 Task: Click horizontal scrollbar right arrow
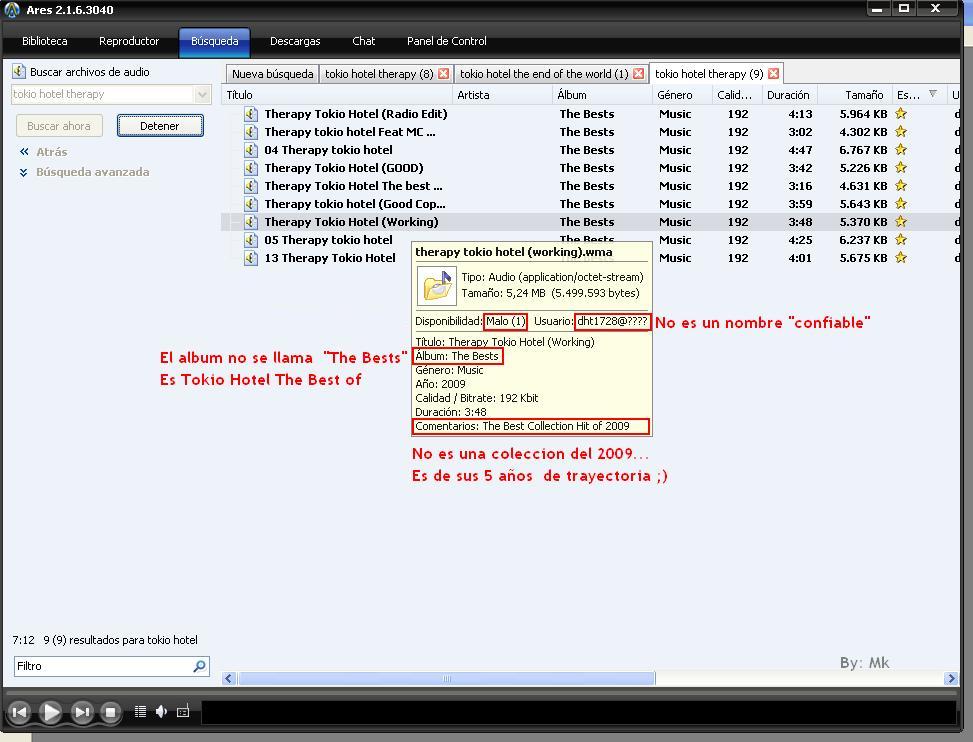point(951,679)
